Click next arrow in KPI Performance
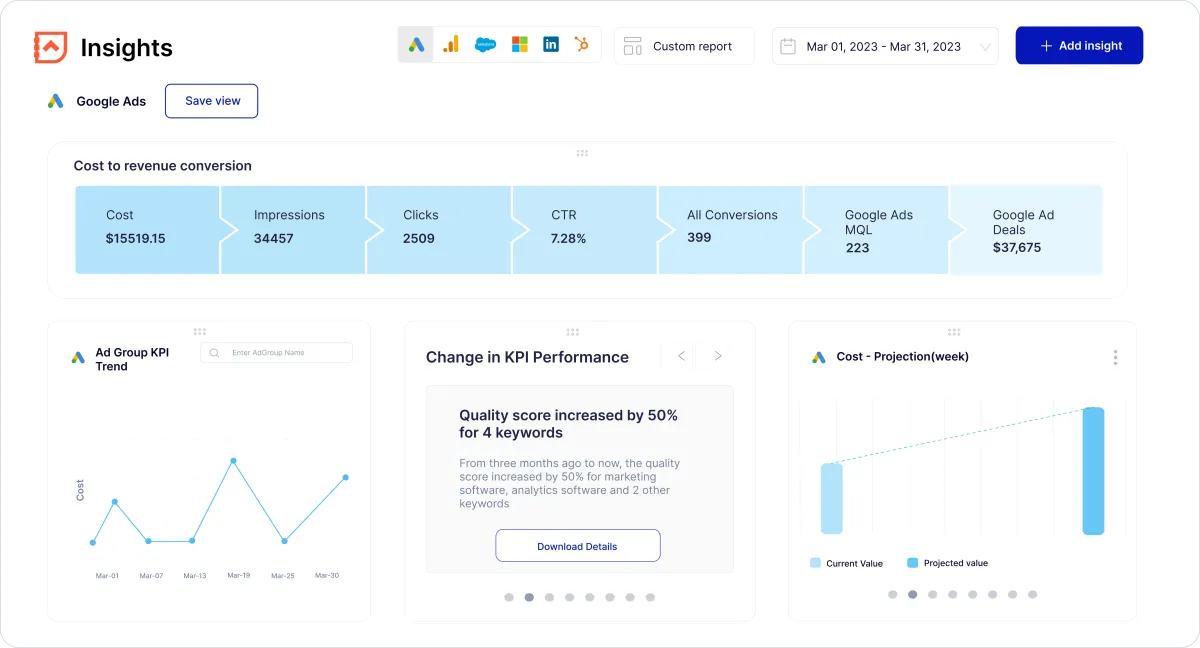Viewport: 1200px width, 648px height. pyautogui.click(x=717, y=356)
